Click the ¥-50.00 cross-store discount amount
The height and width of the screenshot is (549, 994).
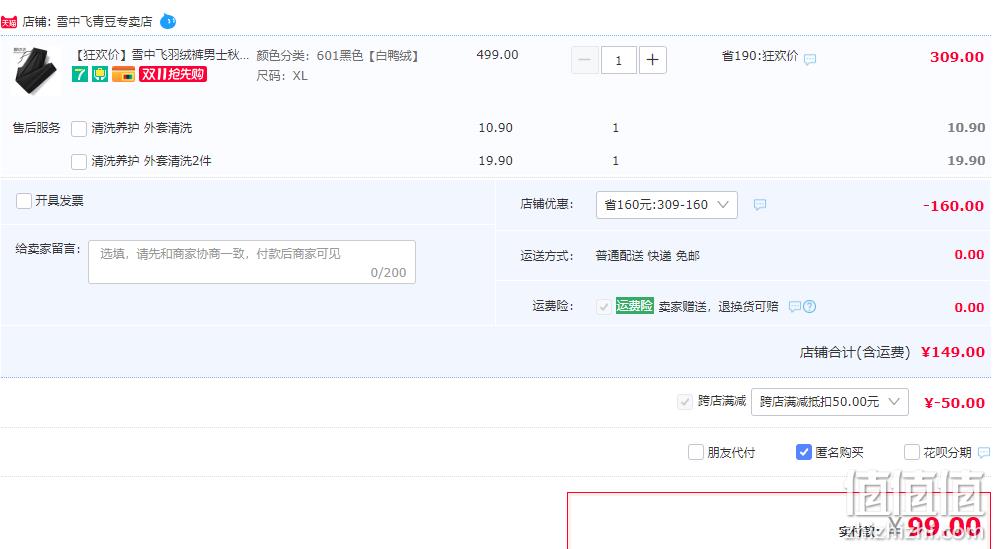pos(954,403)
